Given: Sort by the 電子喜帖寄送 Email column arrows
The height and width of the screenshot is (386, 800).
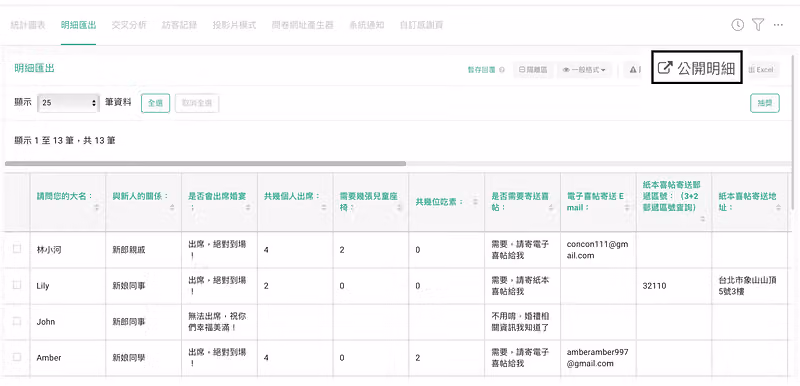Looking at the screenshot, I should coord(627,207).
